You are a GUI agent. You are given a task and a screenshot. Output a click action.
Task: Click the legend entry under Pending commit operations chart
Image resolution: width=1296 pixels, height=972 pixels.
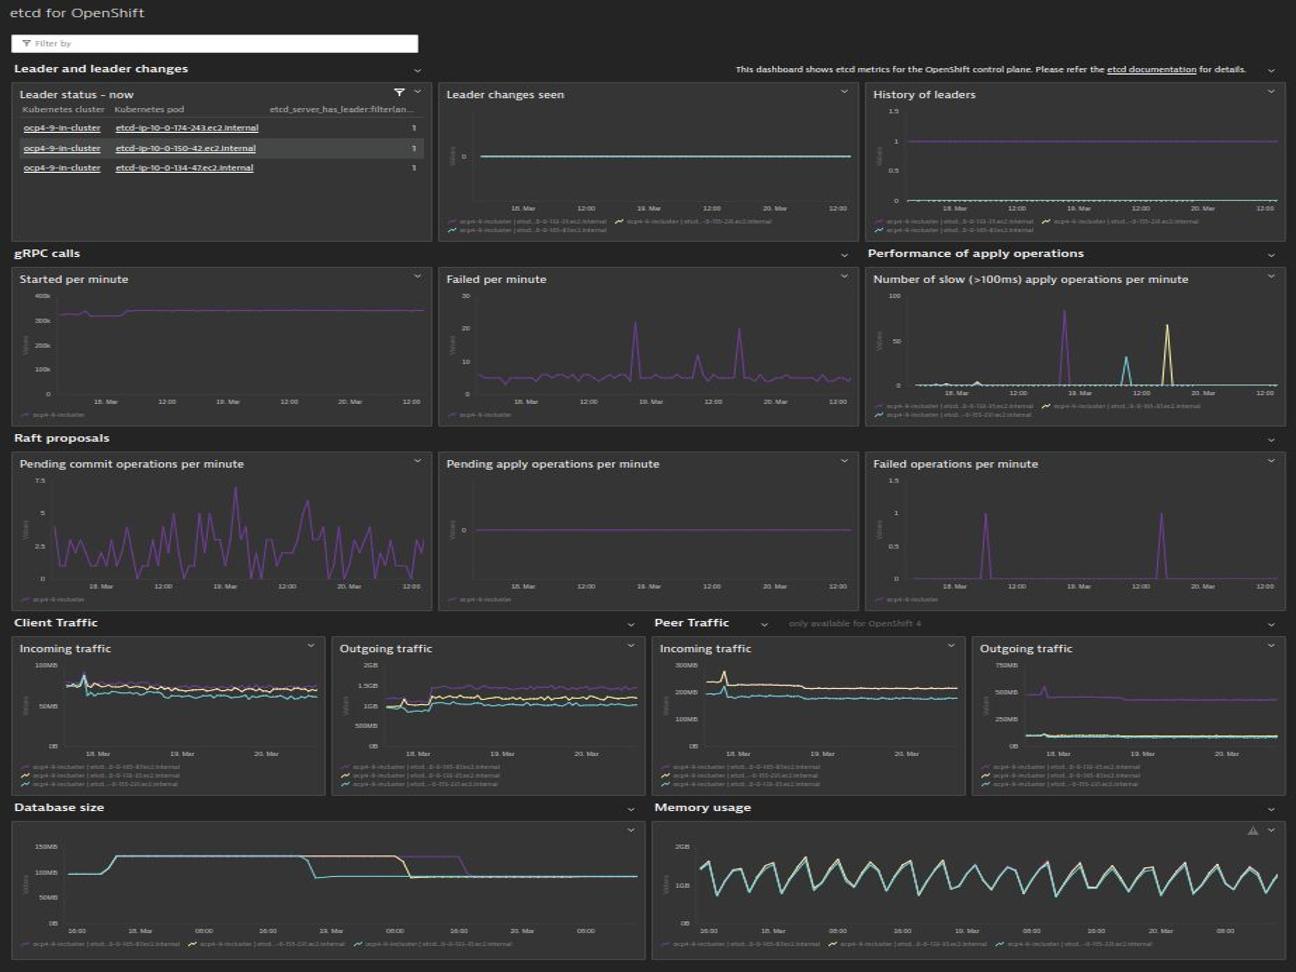(53, 600)
